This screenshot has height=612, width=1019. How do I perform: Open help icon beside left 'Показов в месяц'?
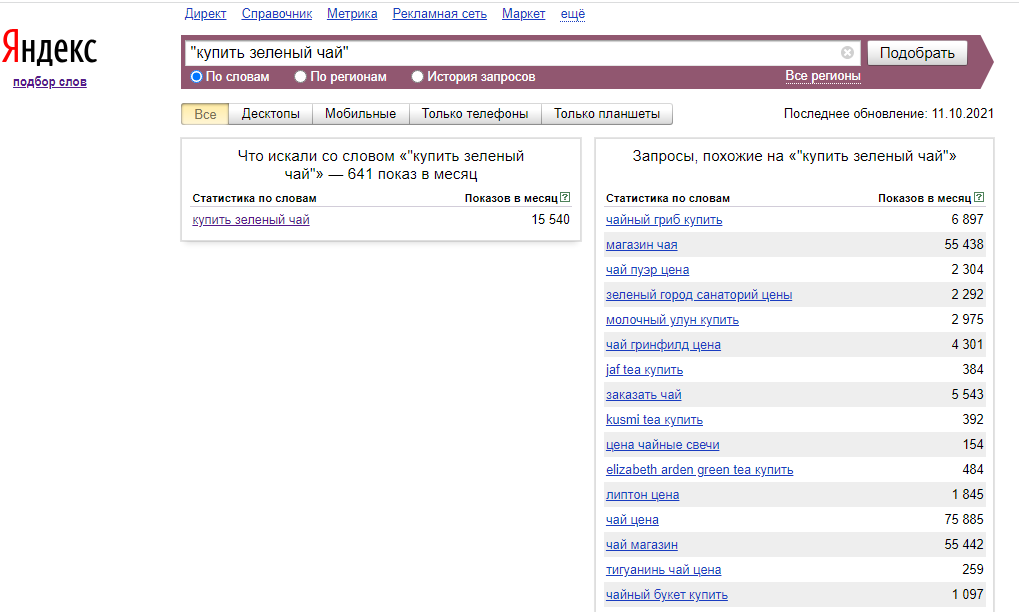point(565,197)
